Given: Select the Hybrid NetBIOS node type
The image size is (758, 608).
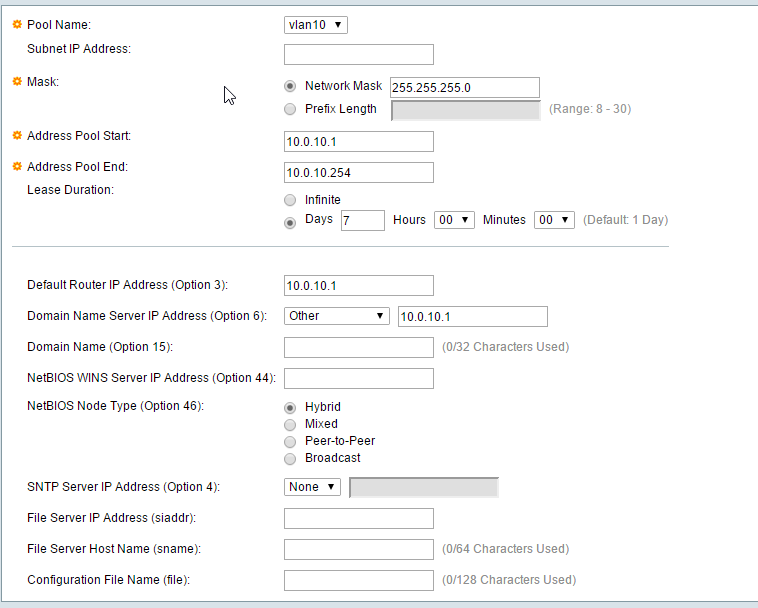Looking at the screenshot, I should [x=290, y=408].
